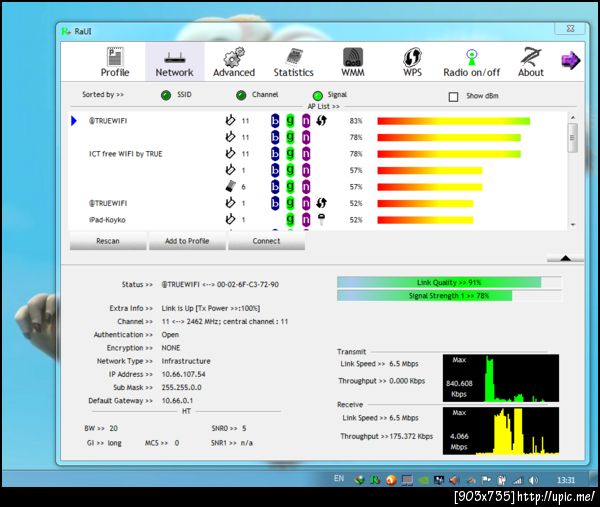Click the blue connected arrow beside @TRUEWIFI
Image resolution: width=600 pixels, height=507 pixels.
point(74,121)
